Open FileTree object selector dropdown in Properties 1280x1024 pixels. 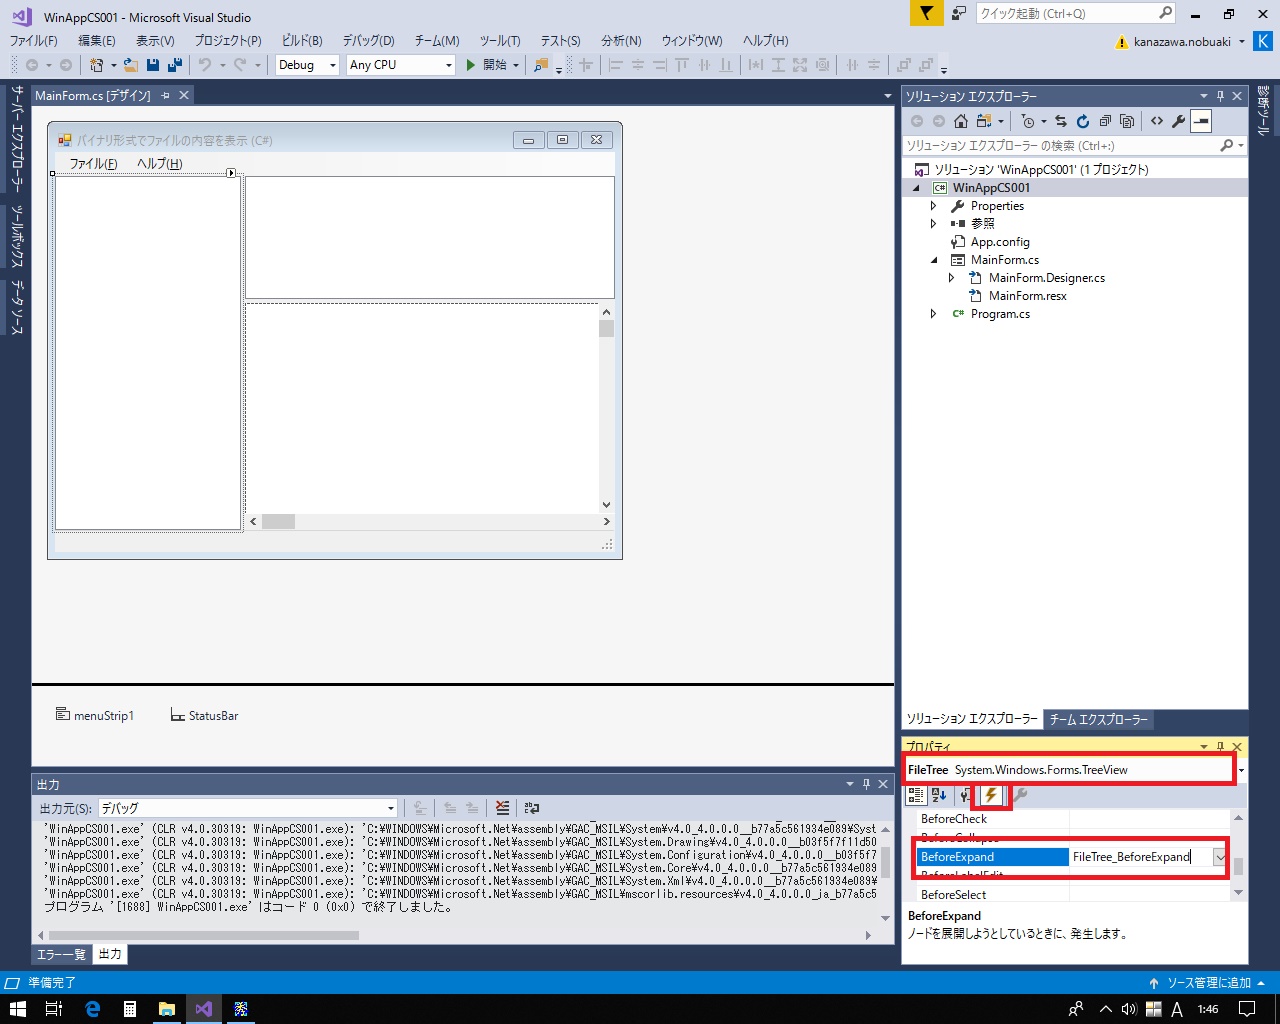coord(1241,770)
